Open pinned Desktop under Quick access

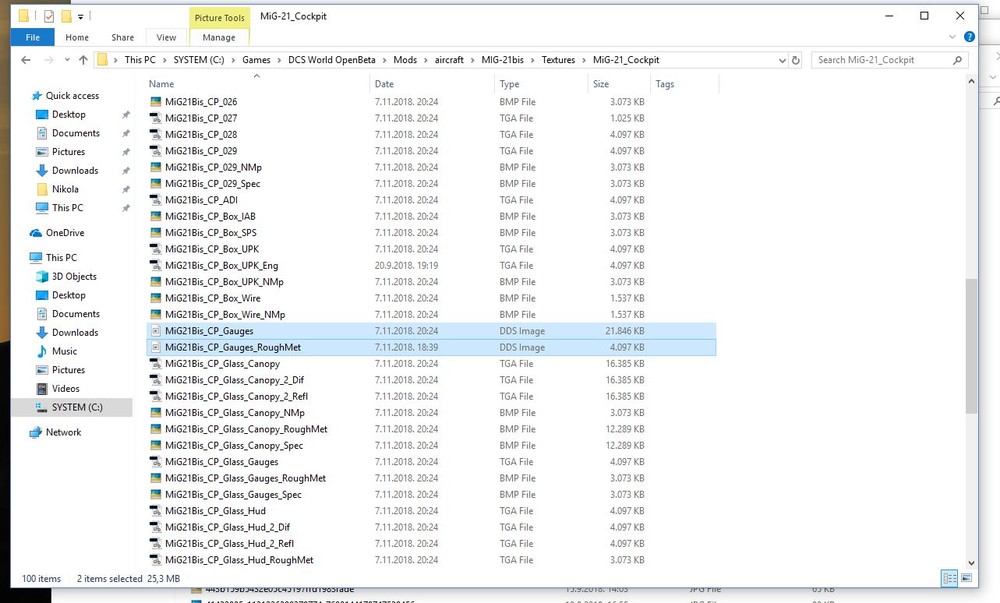69,115
